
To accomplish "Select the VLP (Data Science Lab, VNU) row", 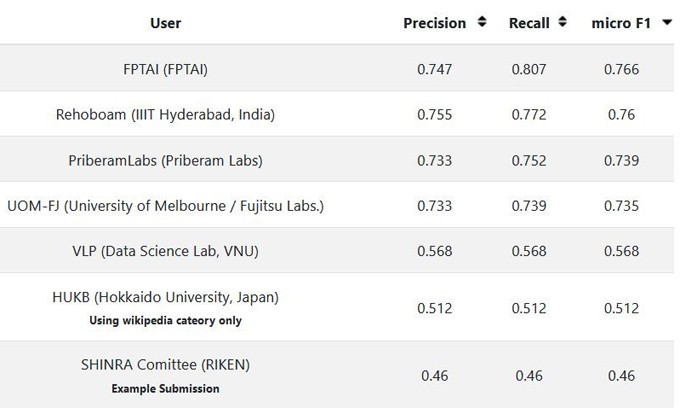I will pos(166,251).
